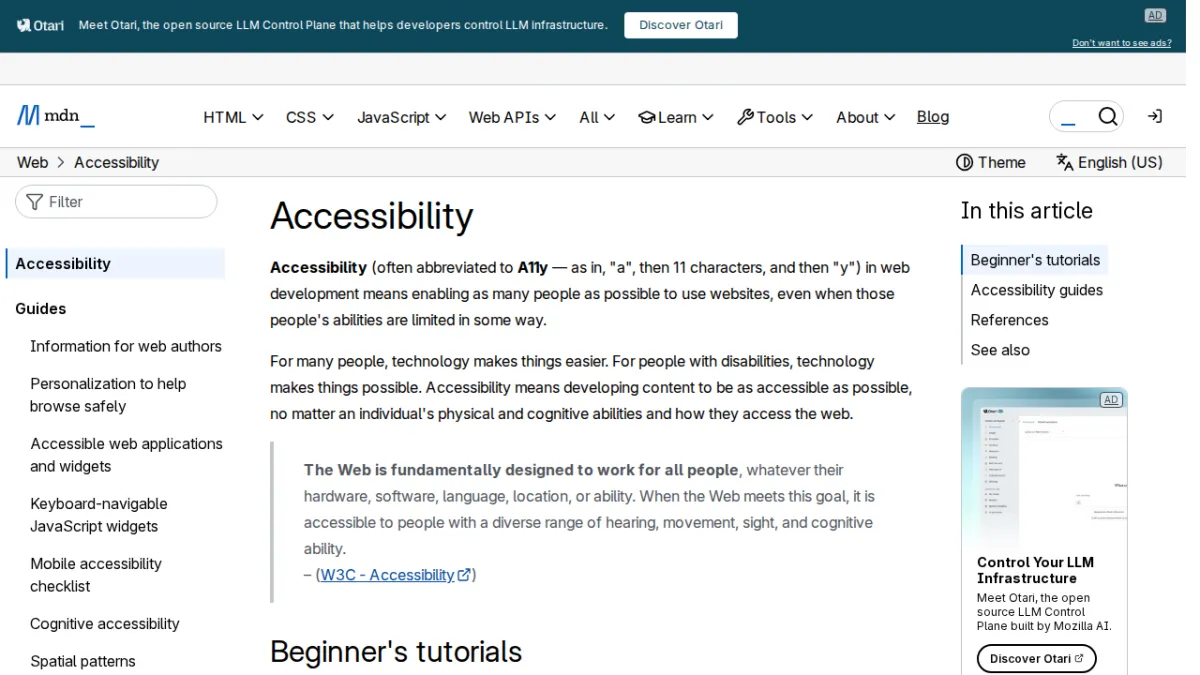Screen dimensions: 1200x675
Task: Select "Cognitive accessibility" in the sidebar
Action: (105, 624)
